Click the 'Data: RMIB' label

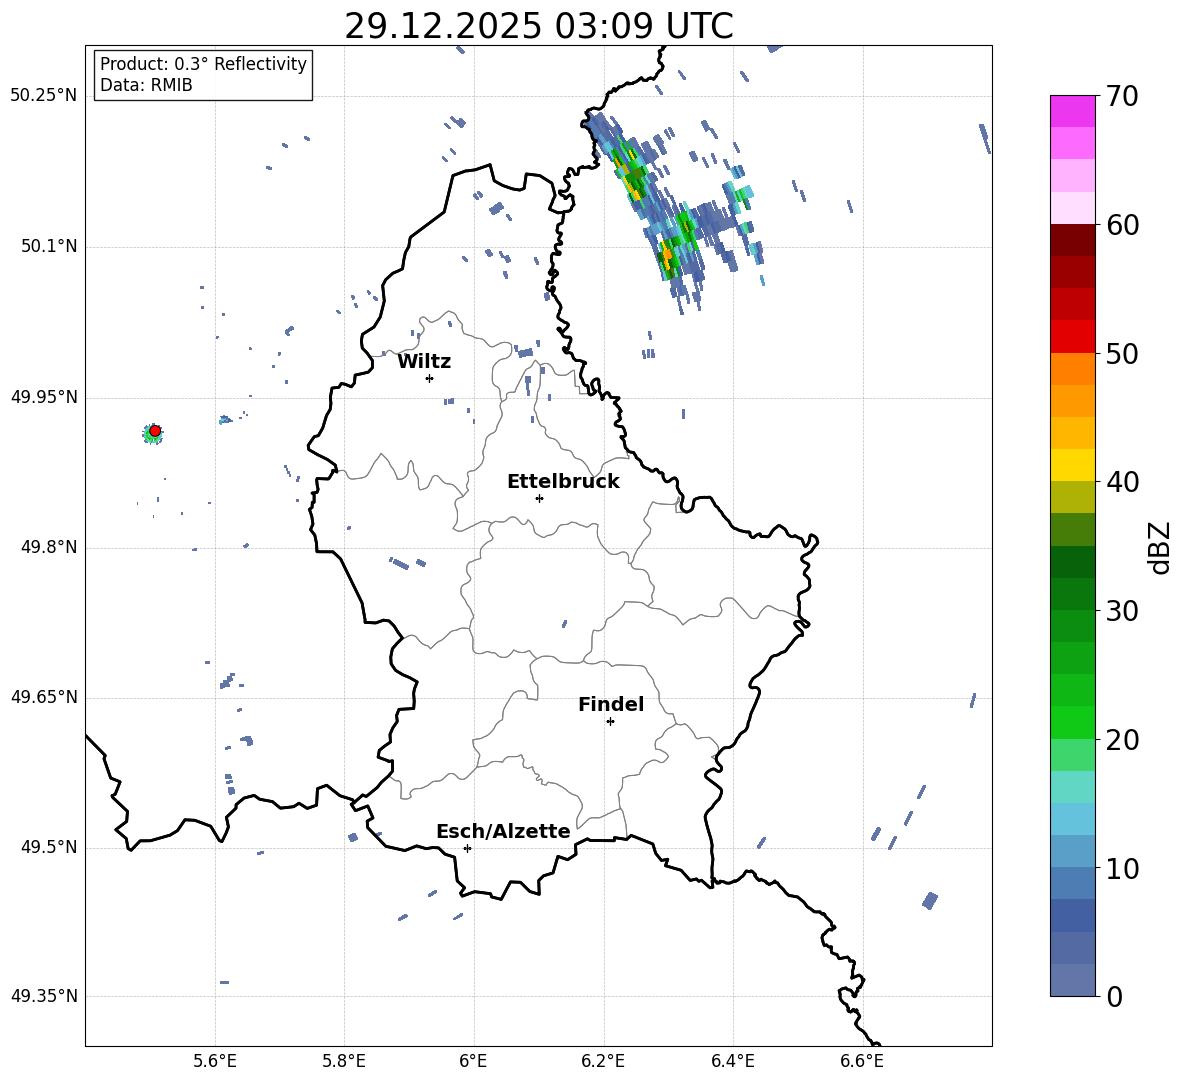tap(146, 85)
